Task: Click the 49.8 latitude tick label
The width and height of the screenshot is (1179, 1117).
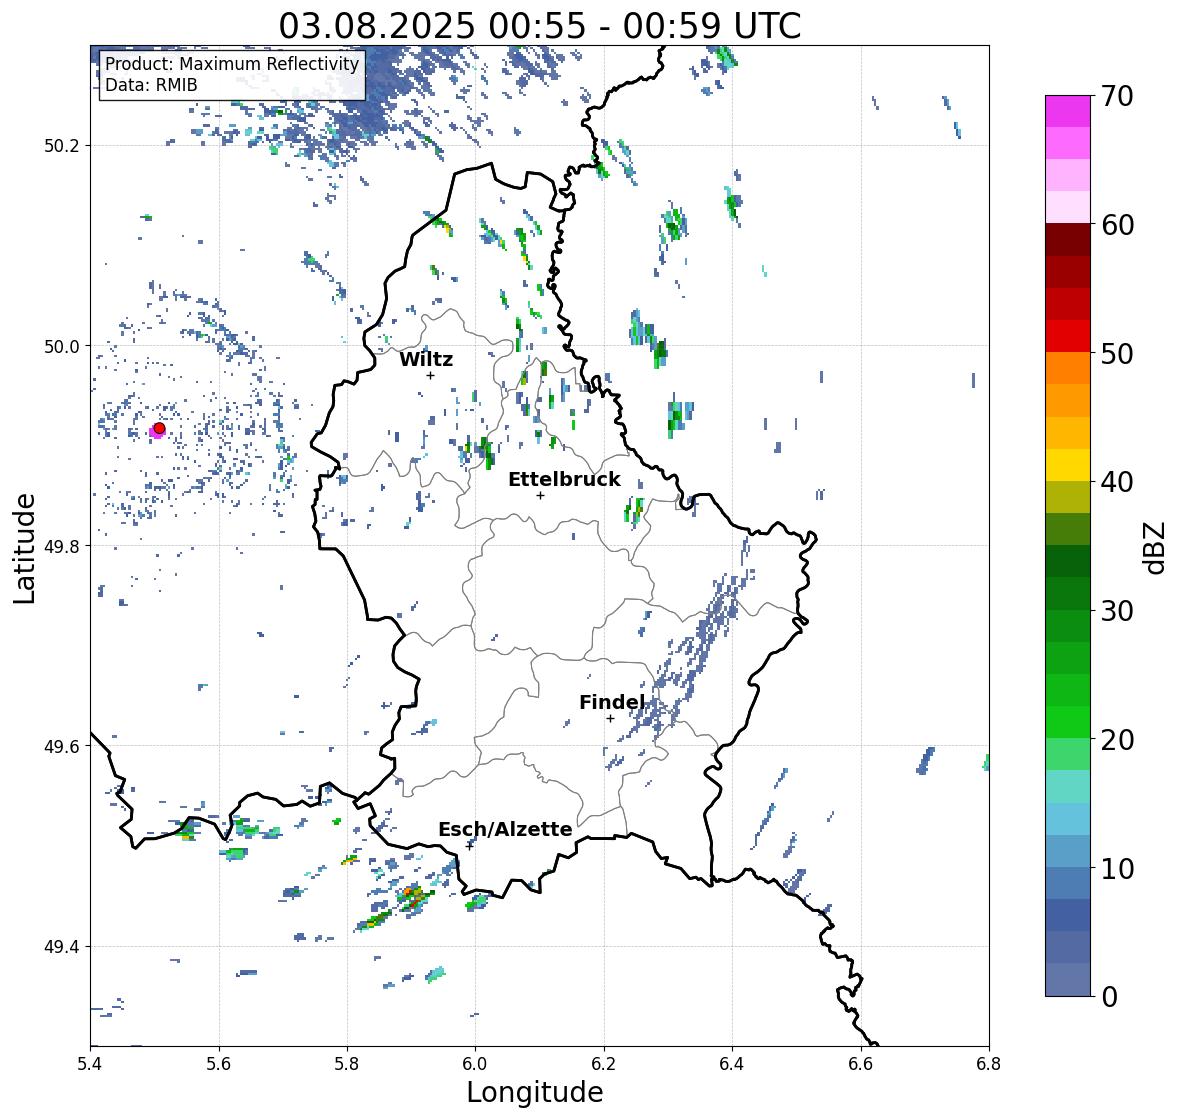Action: [62, 546]
